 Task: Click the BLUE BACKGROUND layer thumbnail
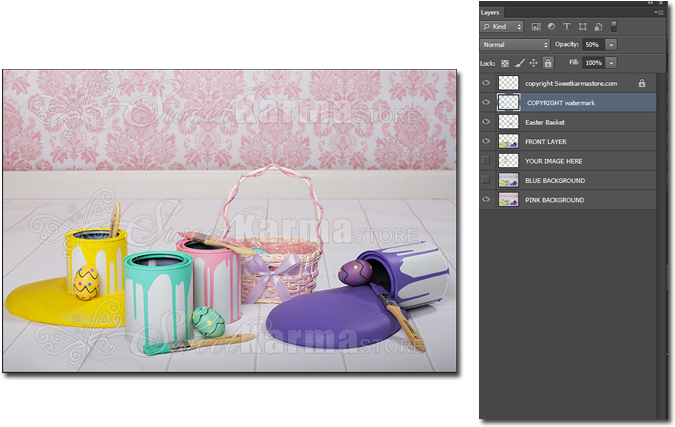(x=508, y=179)
